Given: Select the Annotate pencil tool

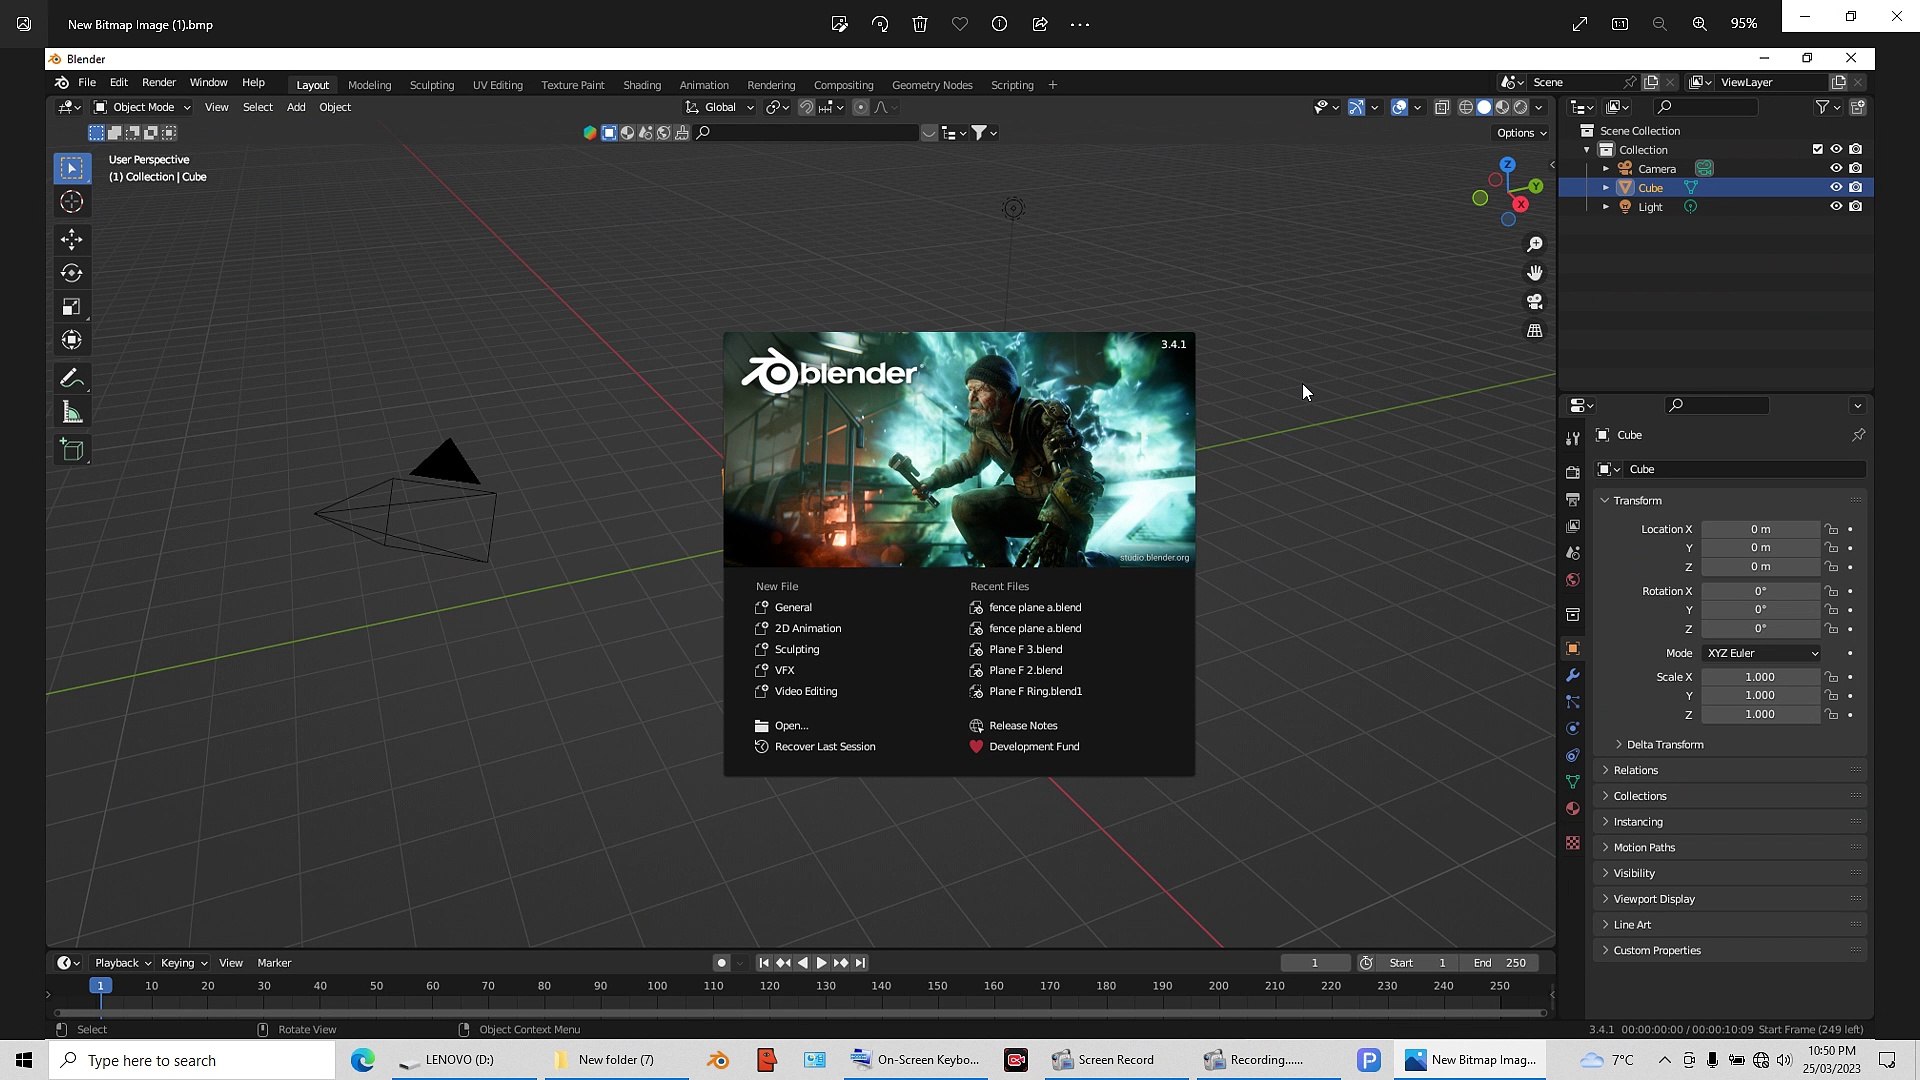Looking at the screenshot, I should click(71, 378).
